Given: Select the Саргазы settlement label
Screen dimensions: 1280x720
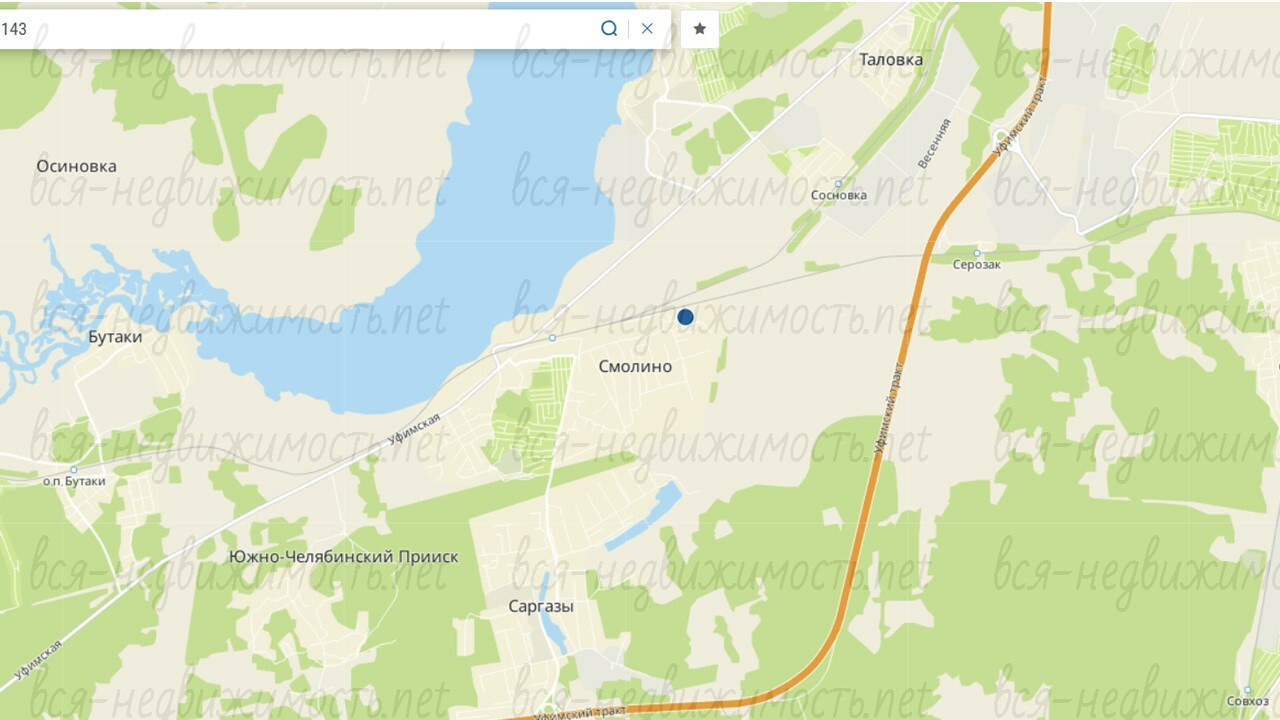Looking at the screenshot, I should coord(541,606).
